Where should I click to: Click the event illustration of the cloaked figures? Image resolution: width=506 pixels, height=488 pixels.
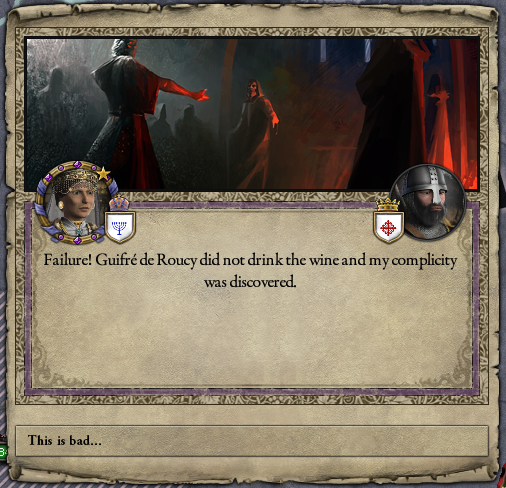pos(252,114)
